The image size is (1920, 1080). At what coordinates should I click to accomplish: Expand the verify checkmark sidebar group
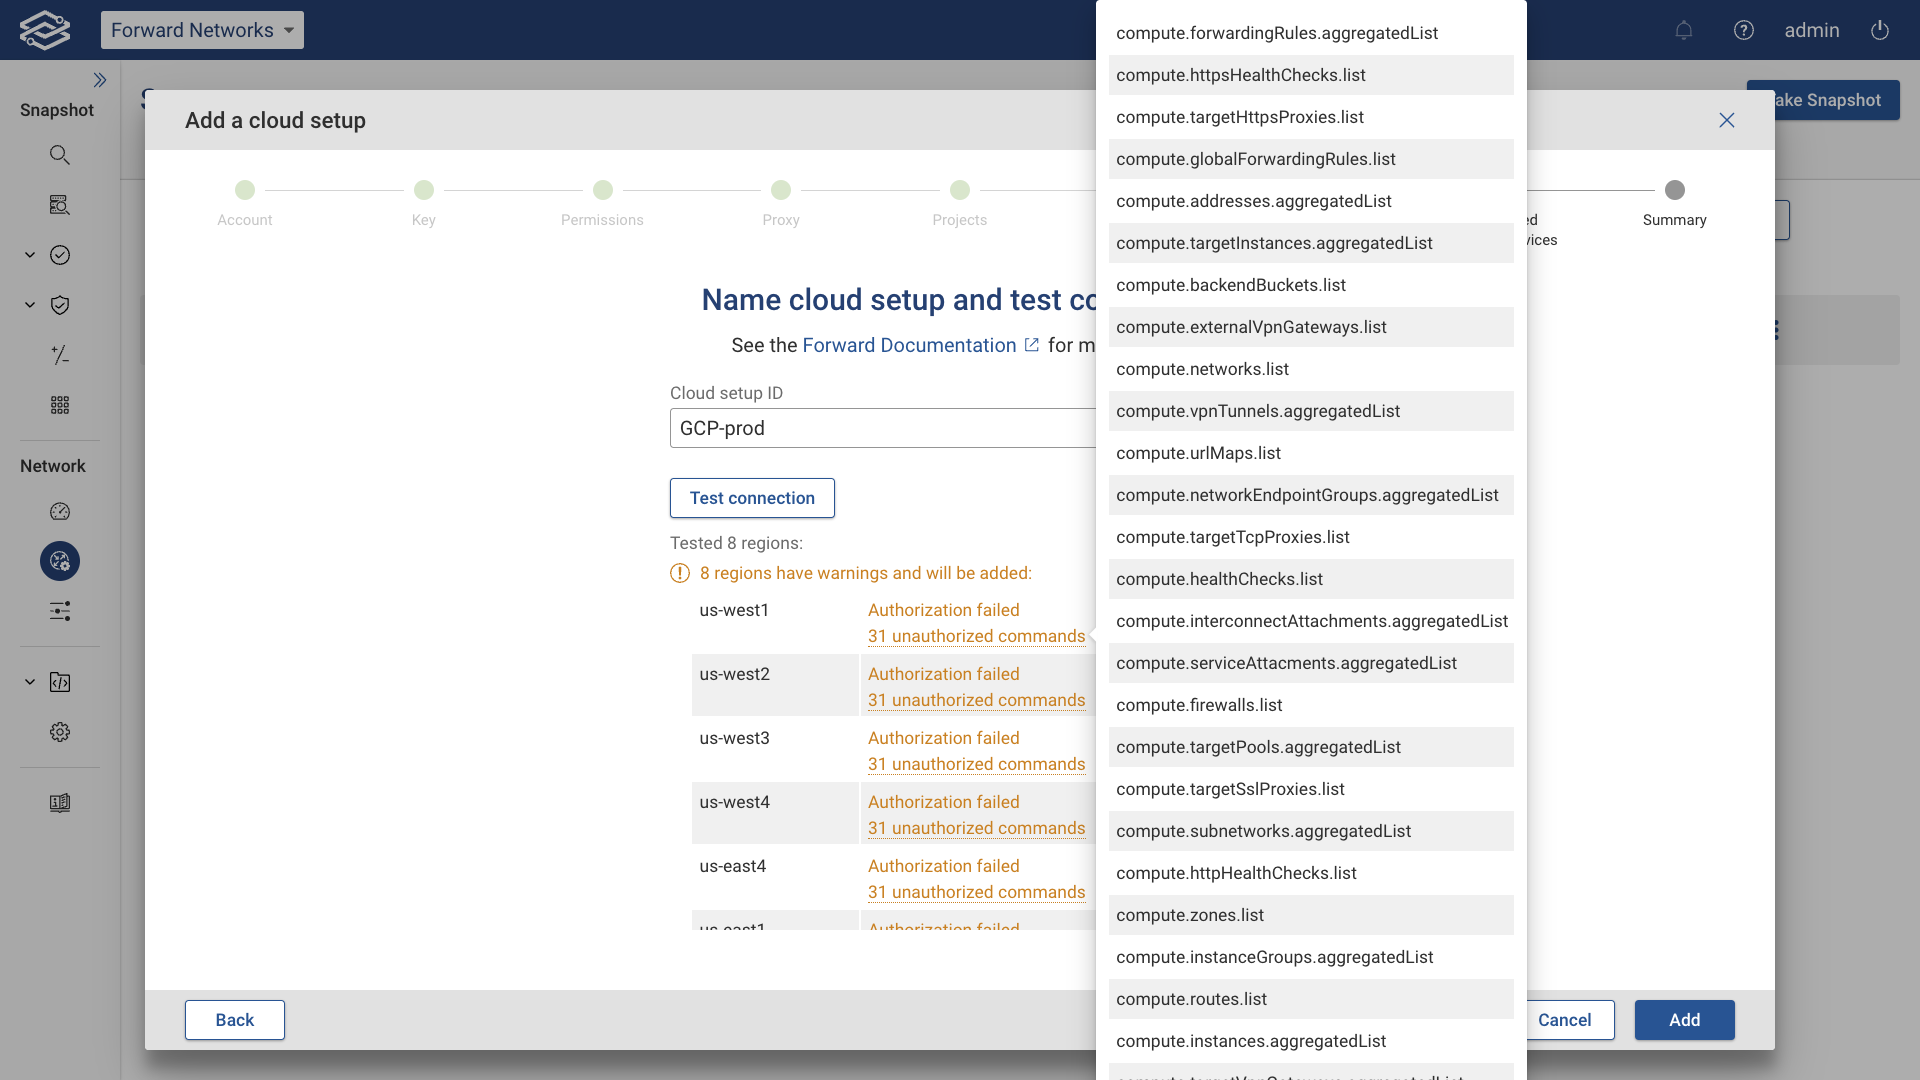pos(30,255)
